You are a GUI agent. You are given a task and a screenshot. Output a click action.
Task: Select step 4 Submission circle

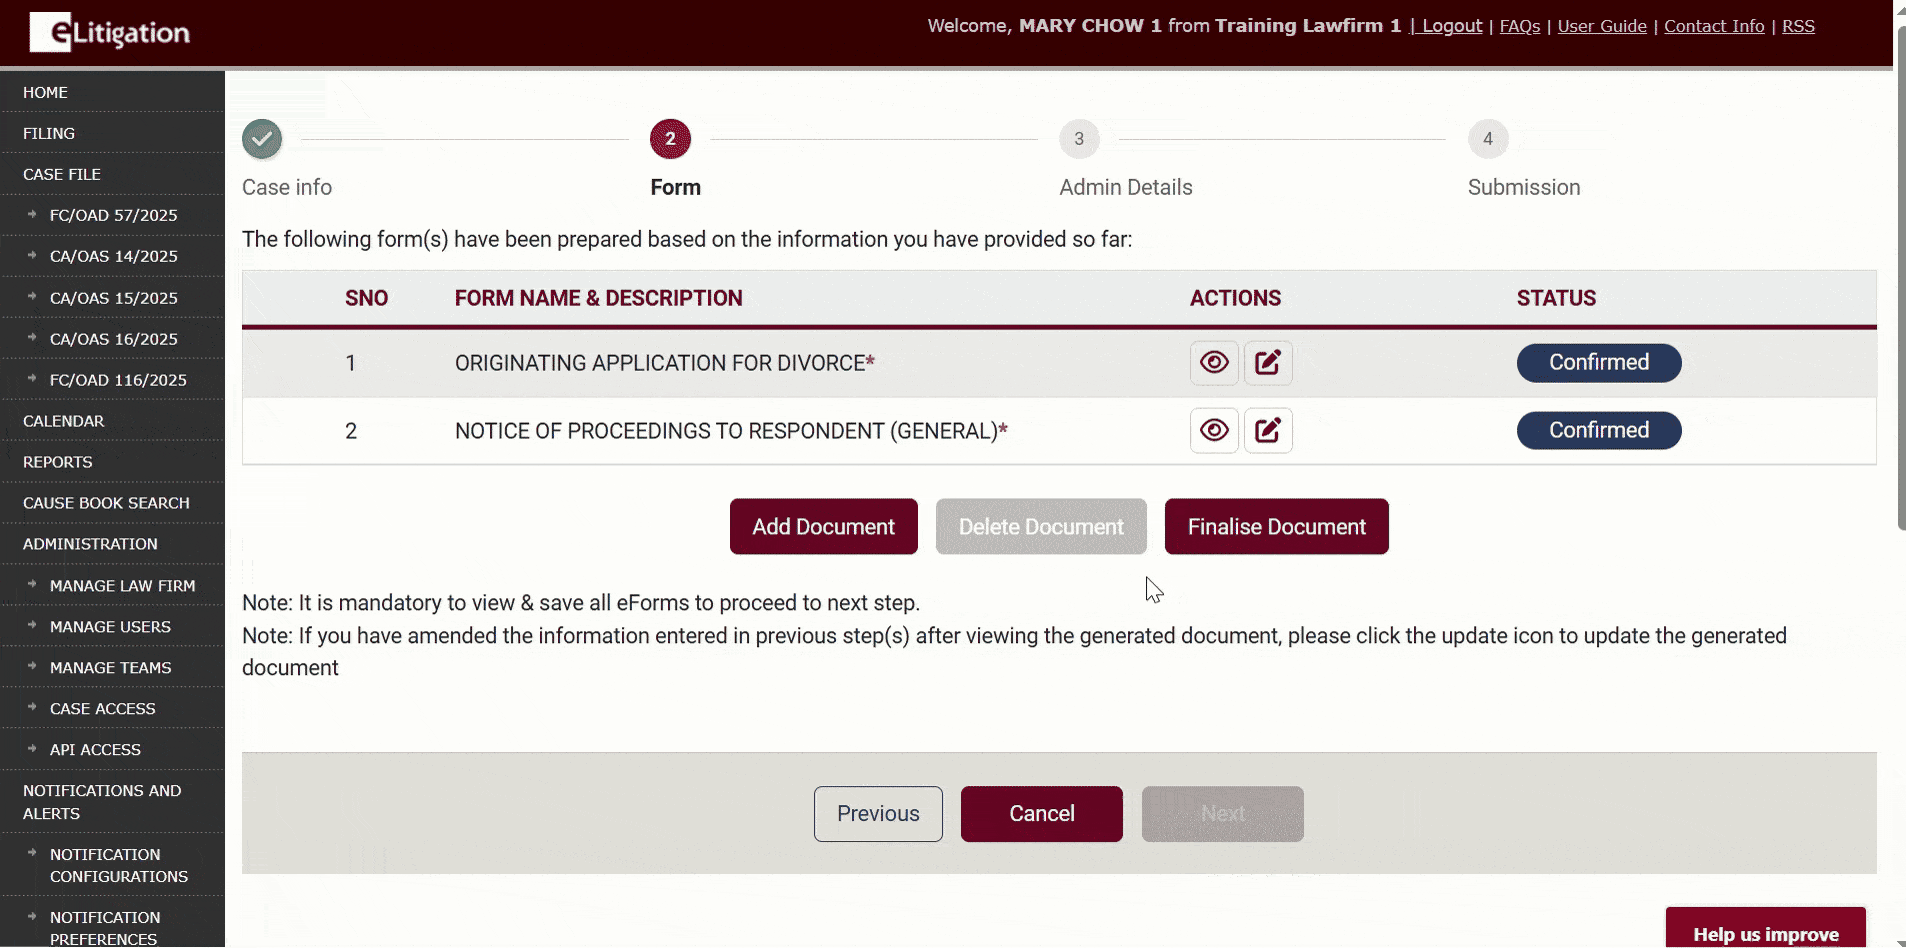point(1487,139)
